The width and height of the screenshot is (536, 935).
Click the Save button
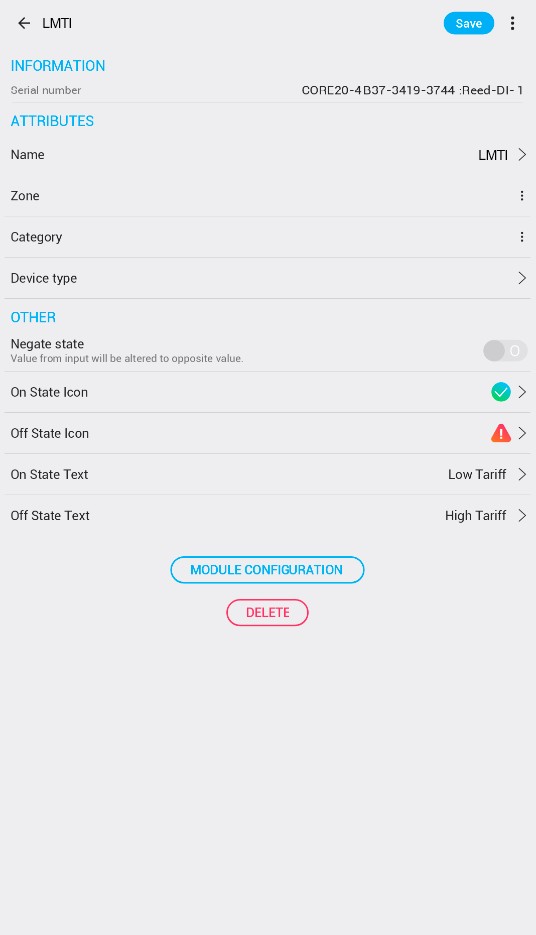click(x=469, y=23)
